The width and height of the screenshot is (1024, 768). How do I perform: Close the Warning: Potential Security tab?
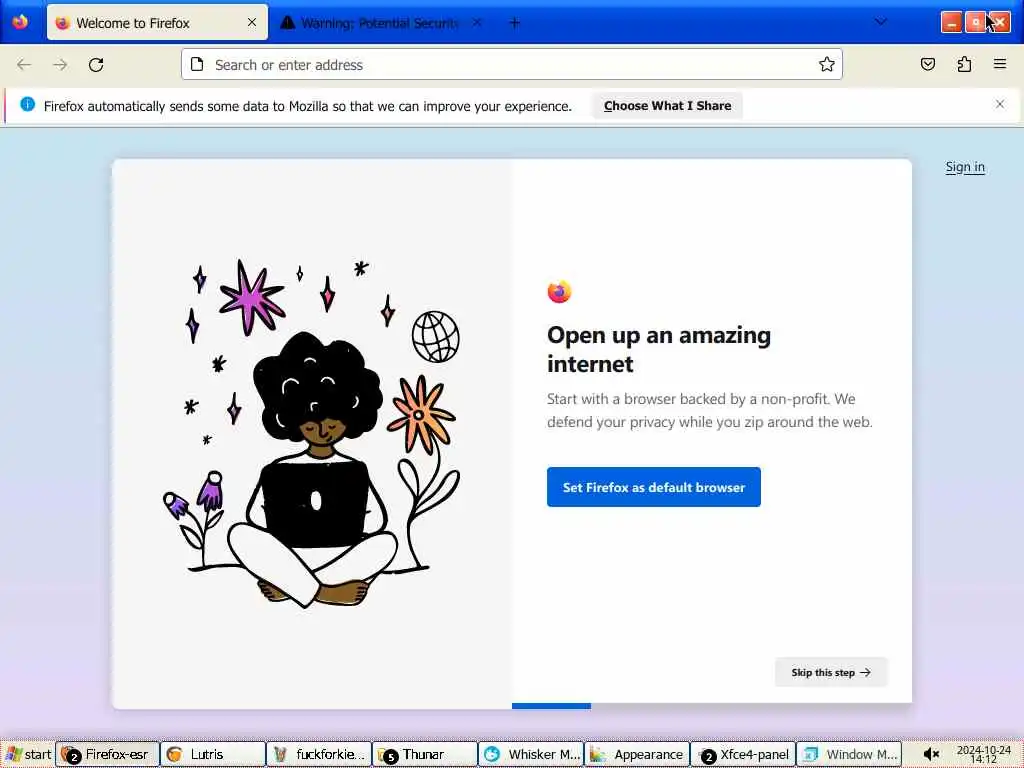click(477, 22)
